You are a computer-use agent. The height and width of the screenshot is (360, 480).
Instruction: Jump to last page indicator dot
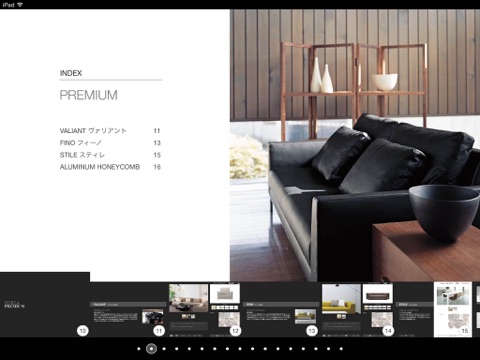pos(341,349)
